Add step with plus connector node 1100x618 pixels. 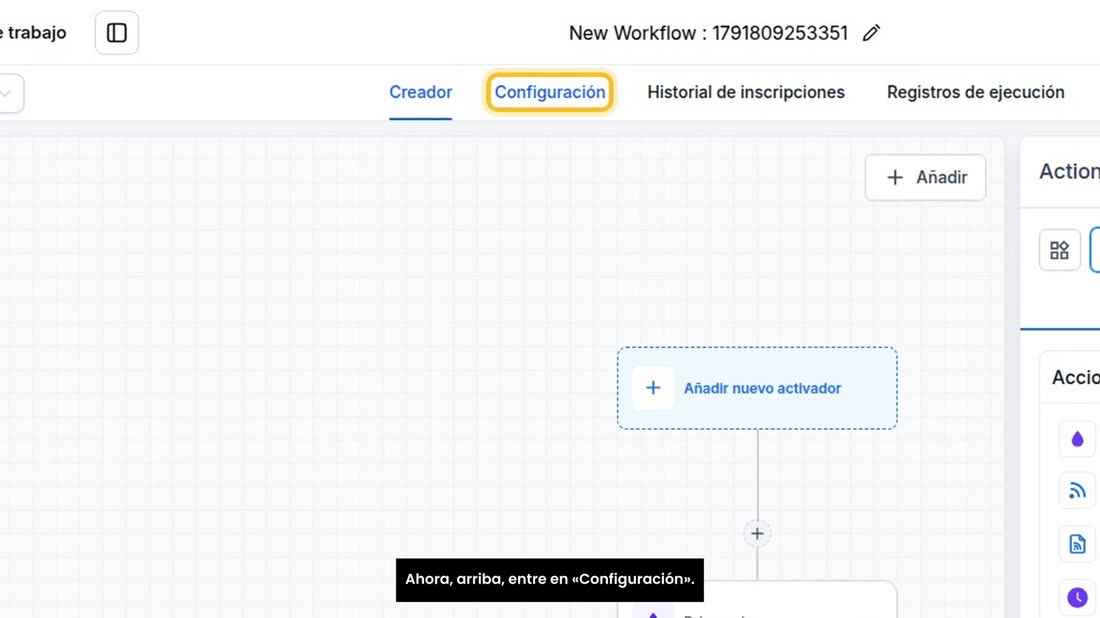pyautogui.click(x=757, y=534)
